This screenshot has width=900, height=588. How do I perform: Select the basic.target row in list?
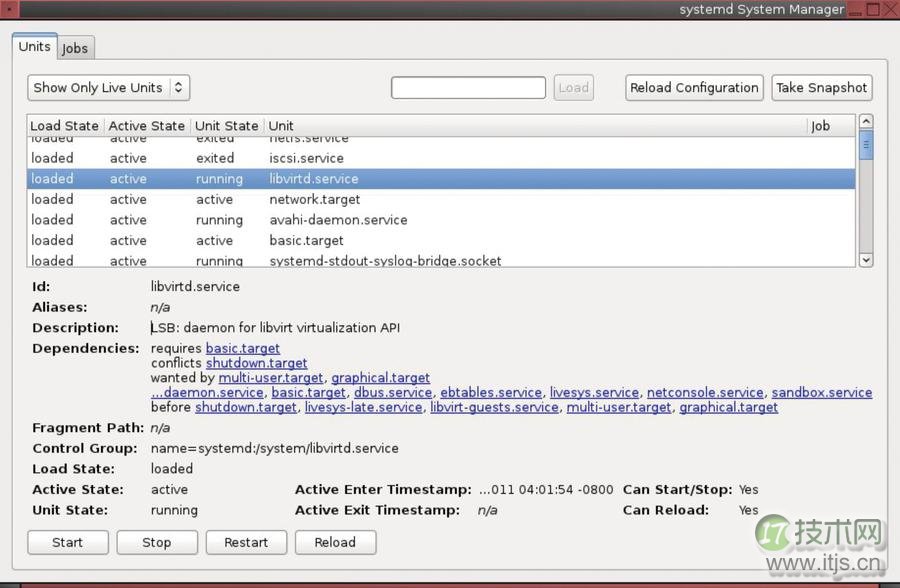coord(441,241)
